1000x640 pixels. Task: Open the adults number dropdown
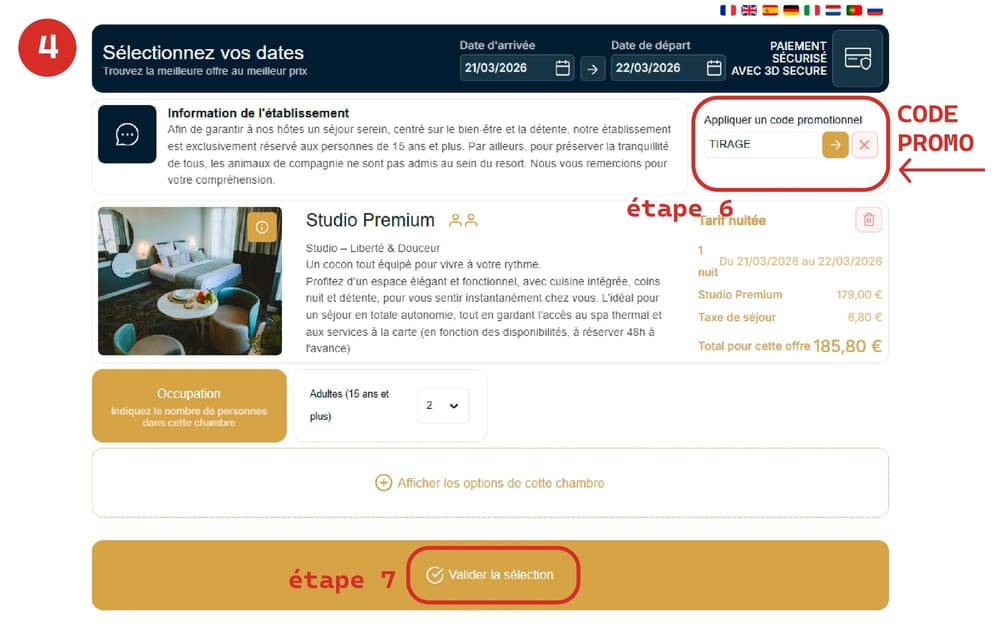tap(442, 405)
